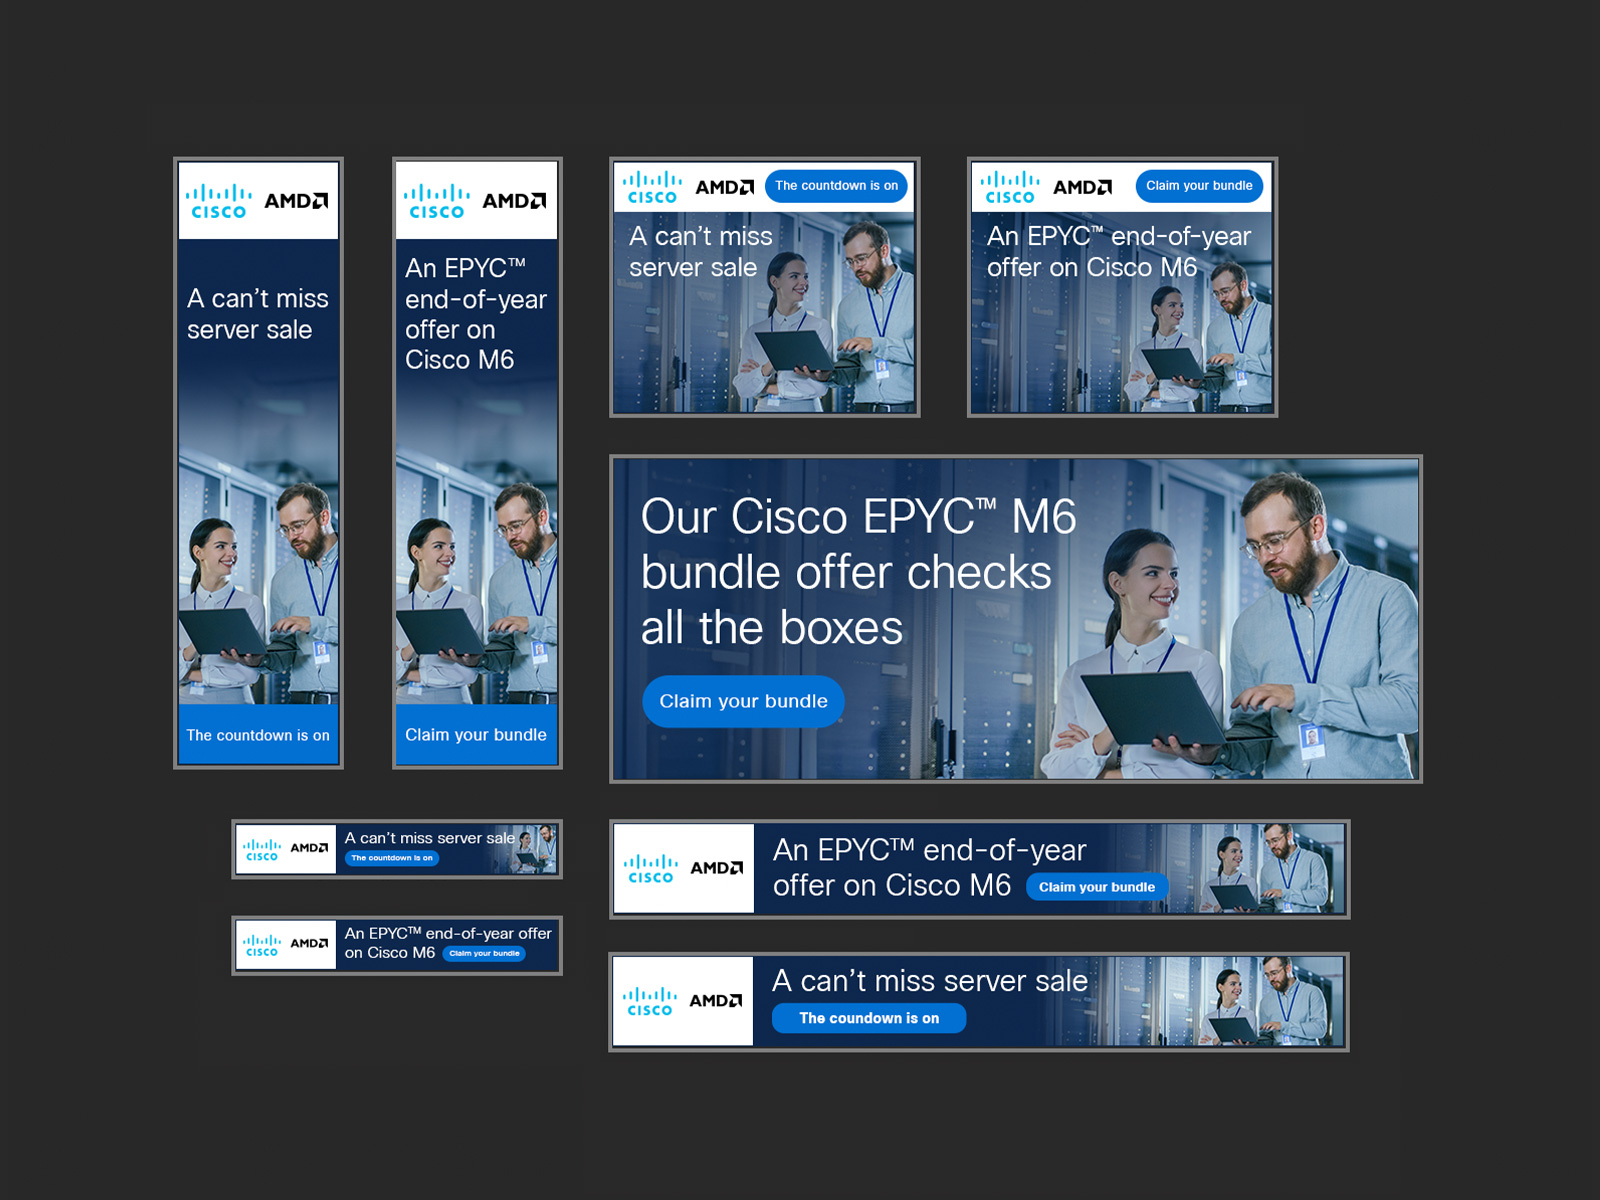Click 'An EPYC end-of-year offer' text in small strip banner
This screenshot has height=1200, width=1600.
[x=448, y=942]
